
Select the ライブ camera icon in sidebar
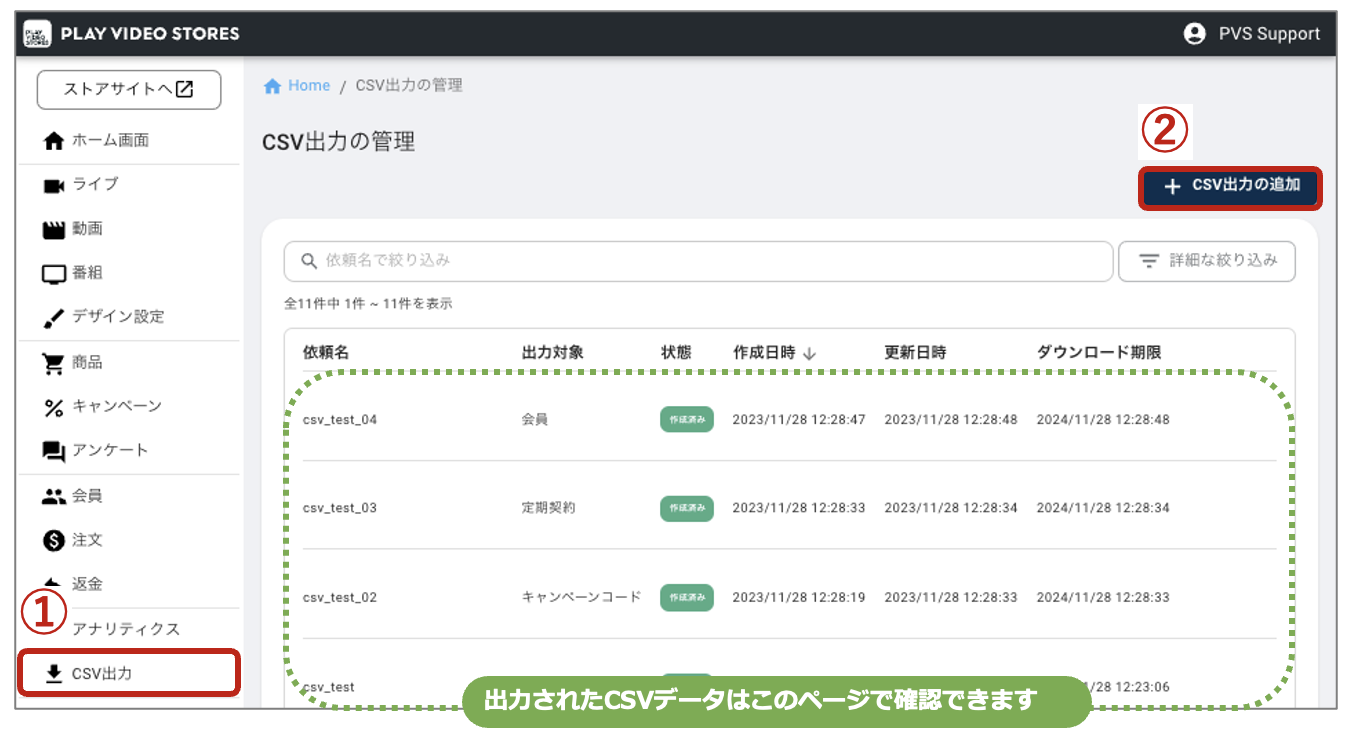53,185
